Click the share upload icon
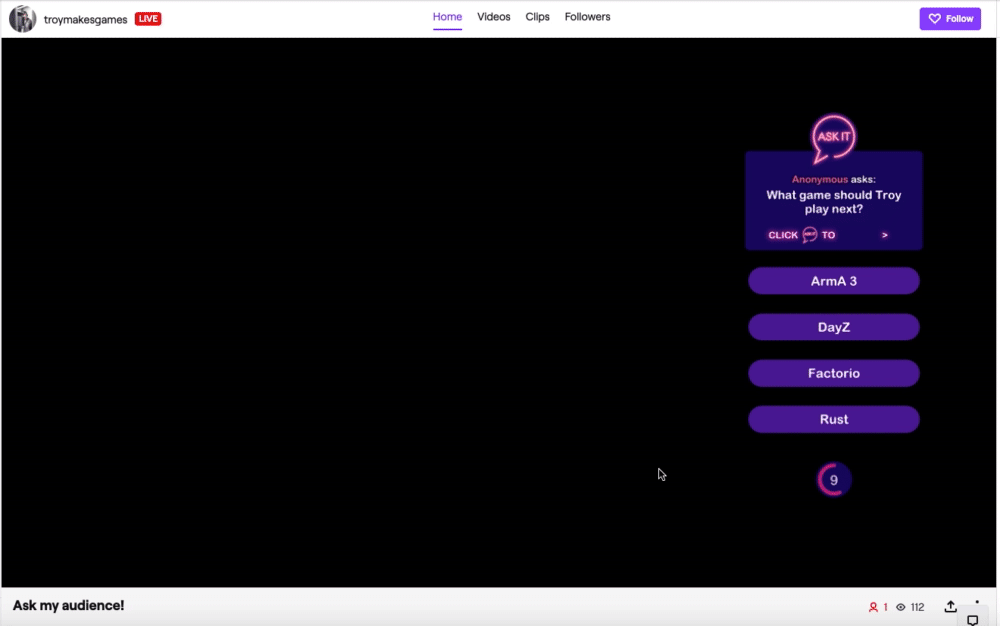 950,606
